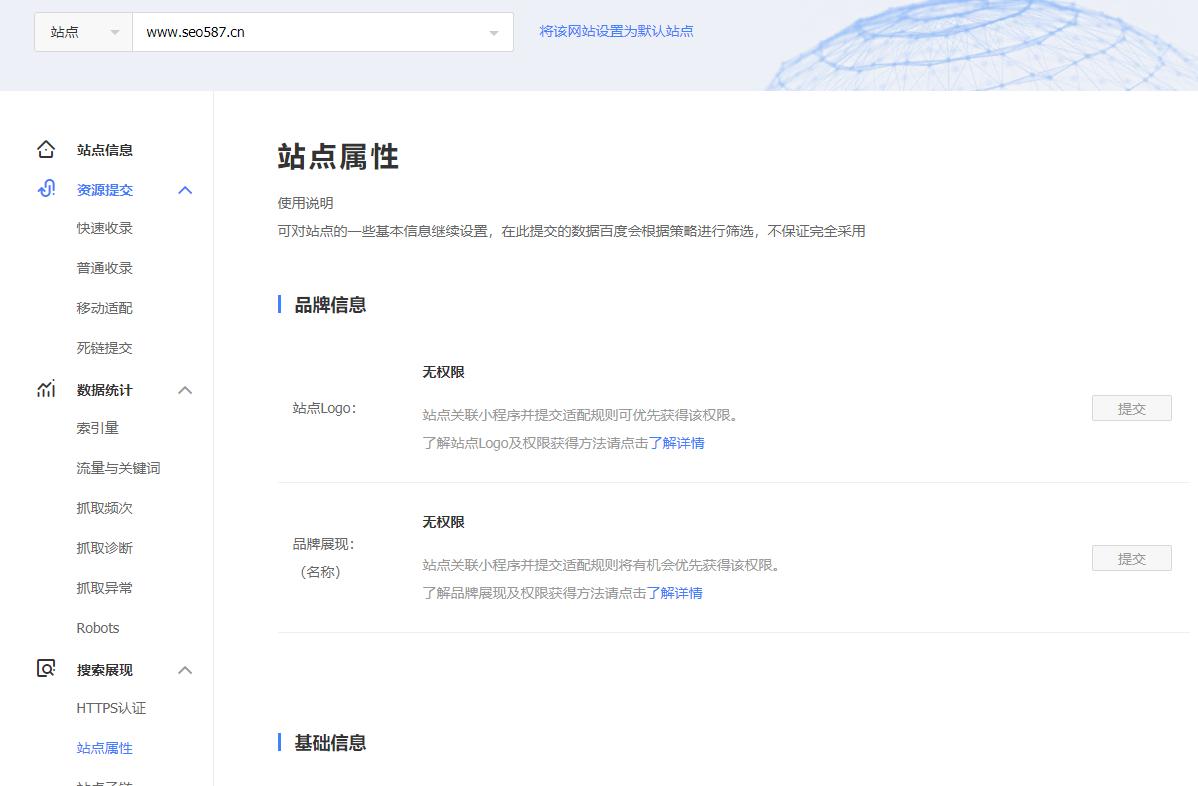Click 将该网站设置为默认站点 link
Screen dimensions: 1198x786
(616, 31)
